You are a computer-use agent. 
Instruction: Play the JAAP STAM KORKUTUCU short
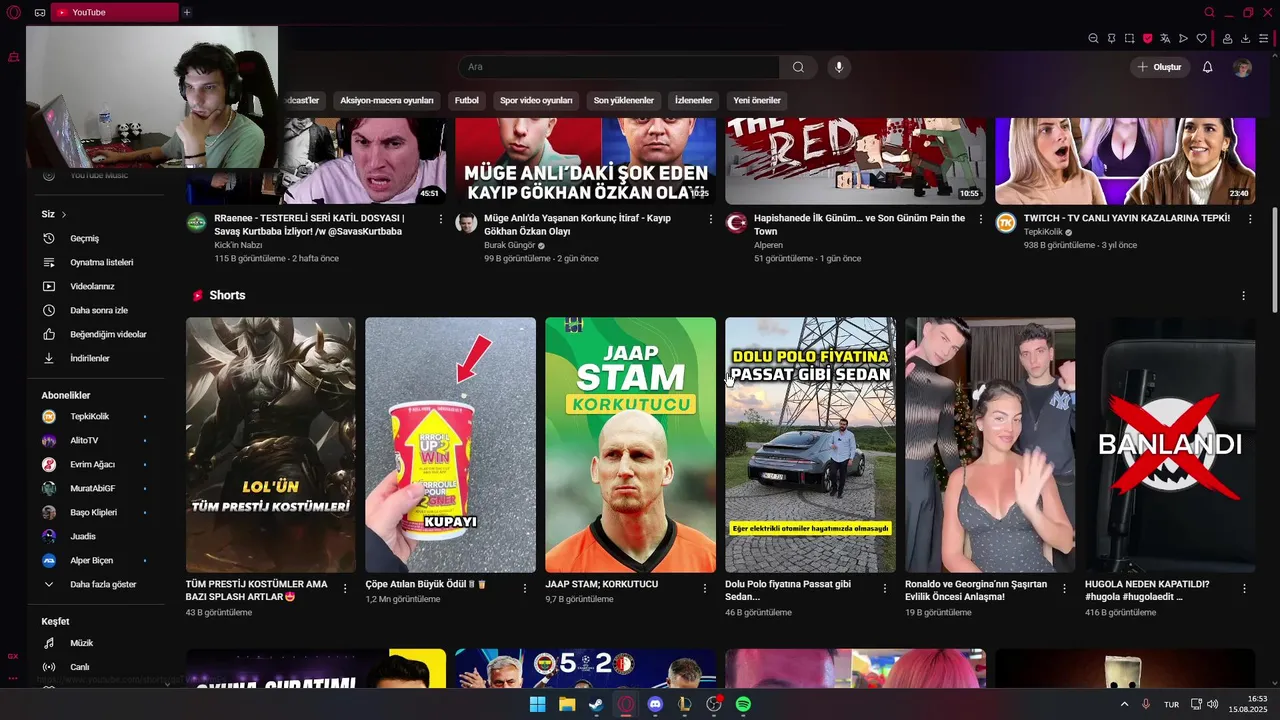click(630, 445)
